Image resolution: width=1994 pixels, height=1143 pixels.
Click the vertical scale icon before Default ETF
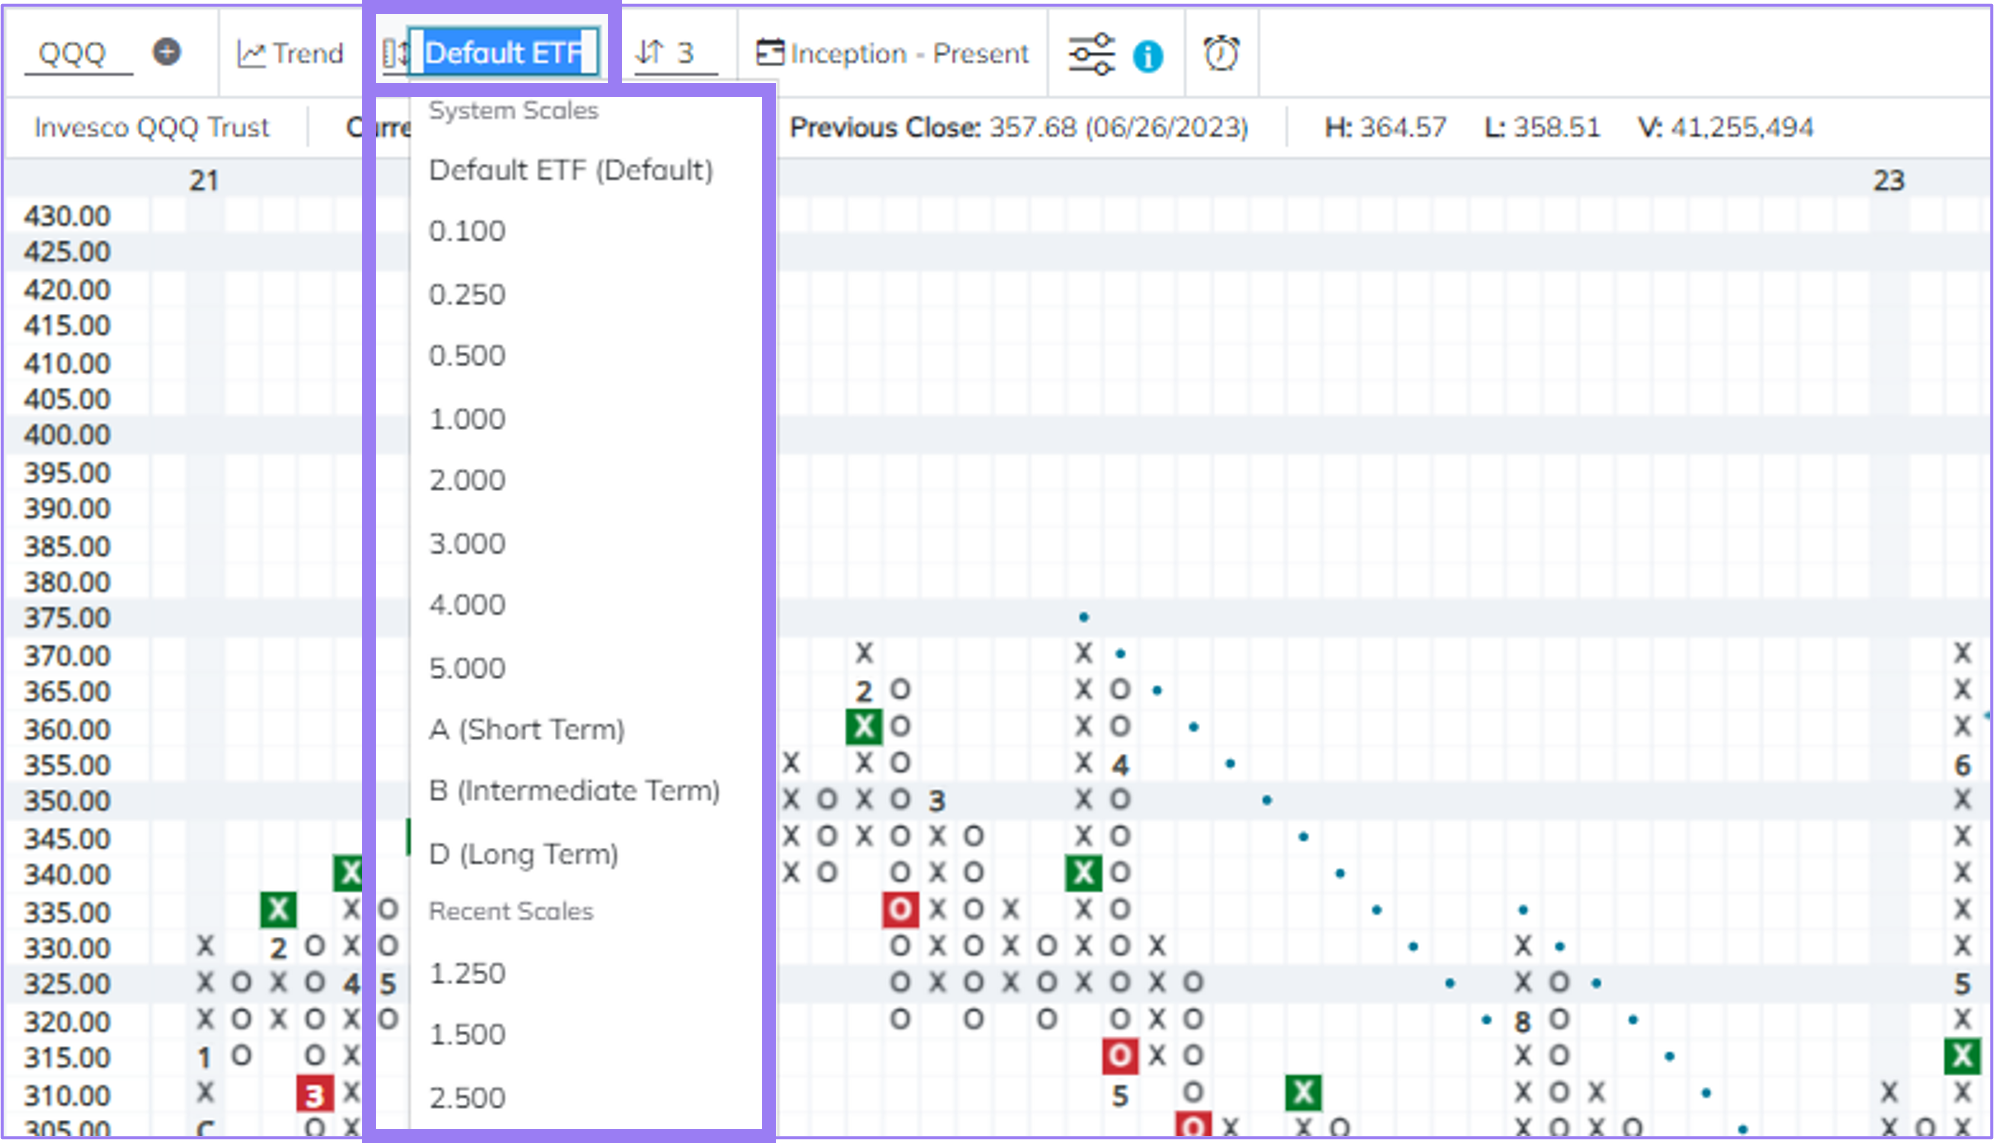pyautogui.click(x=396, y=53)
